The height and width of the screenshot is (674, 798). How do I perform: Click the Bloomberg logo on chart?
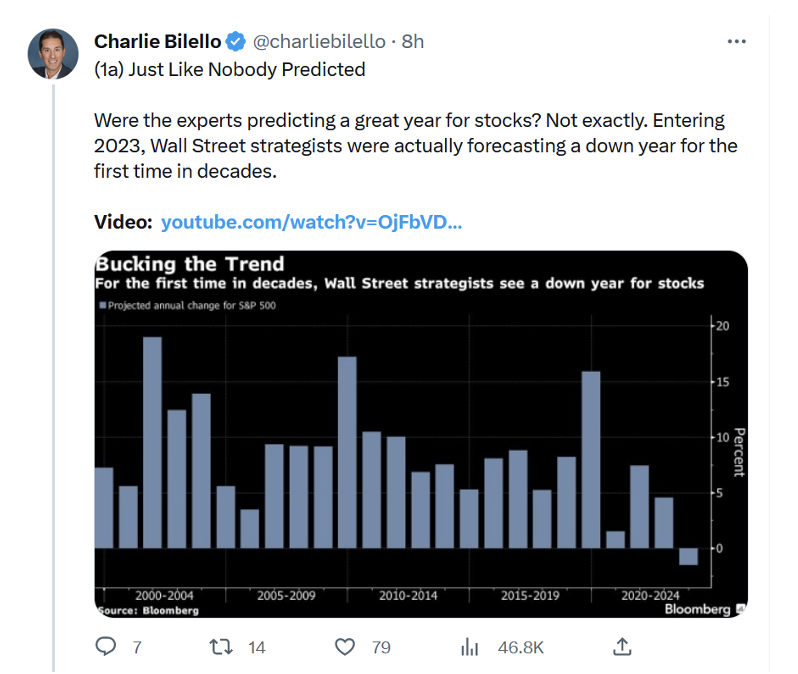[x=698, y=609]
